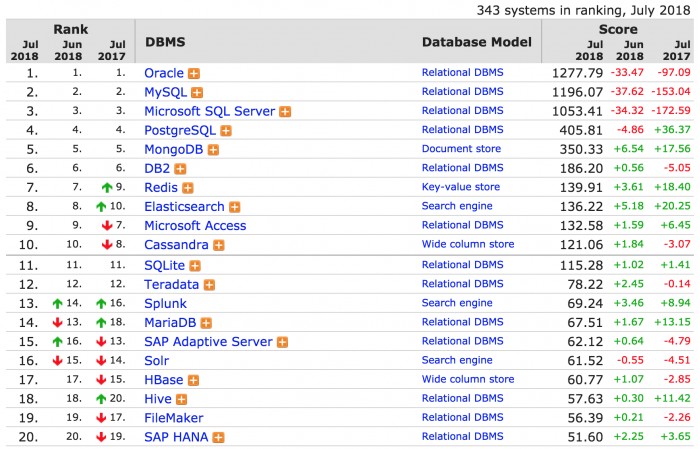Viewport: 700px width, 449px height.
Task: Click MongoDB's score 350.33
Action: point(581,149)
